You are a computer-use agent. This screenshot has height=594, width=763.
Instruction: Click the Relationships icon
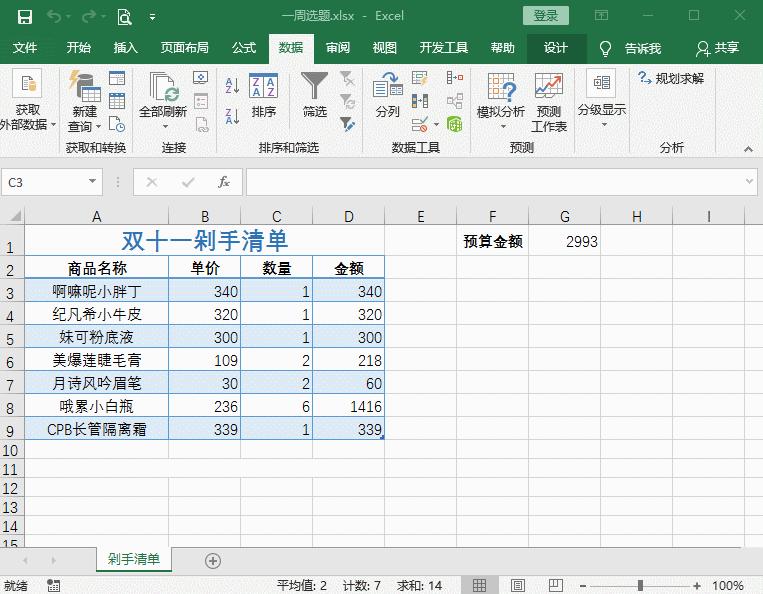click(x=454, y=101)
